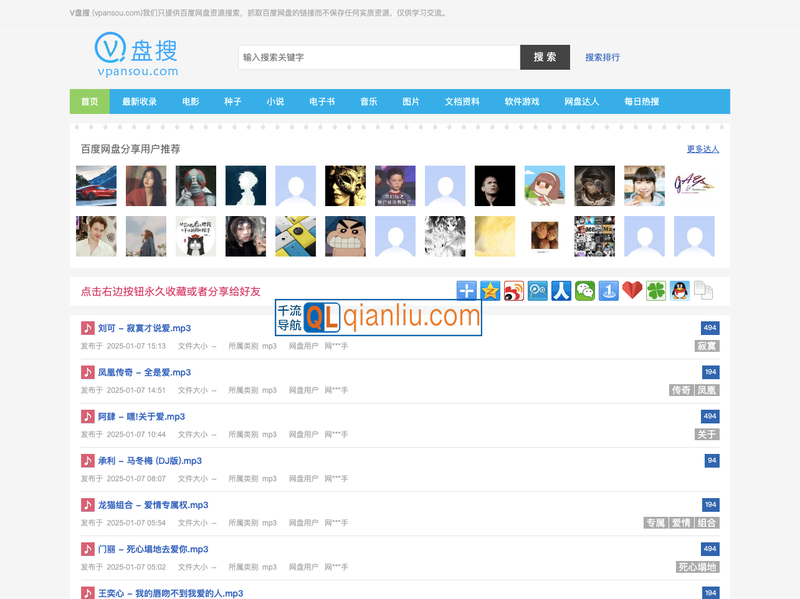Go to the 每日热搜 tab
The width and height of the screenshot is (800, 599).
point(641,102)
